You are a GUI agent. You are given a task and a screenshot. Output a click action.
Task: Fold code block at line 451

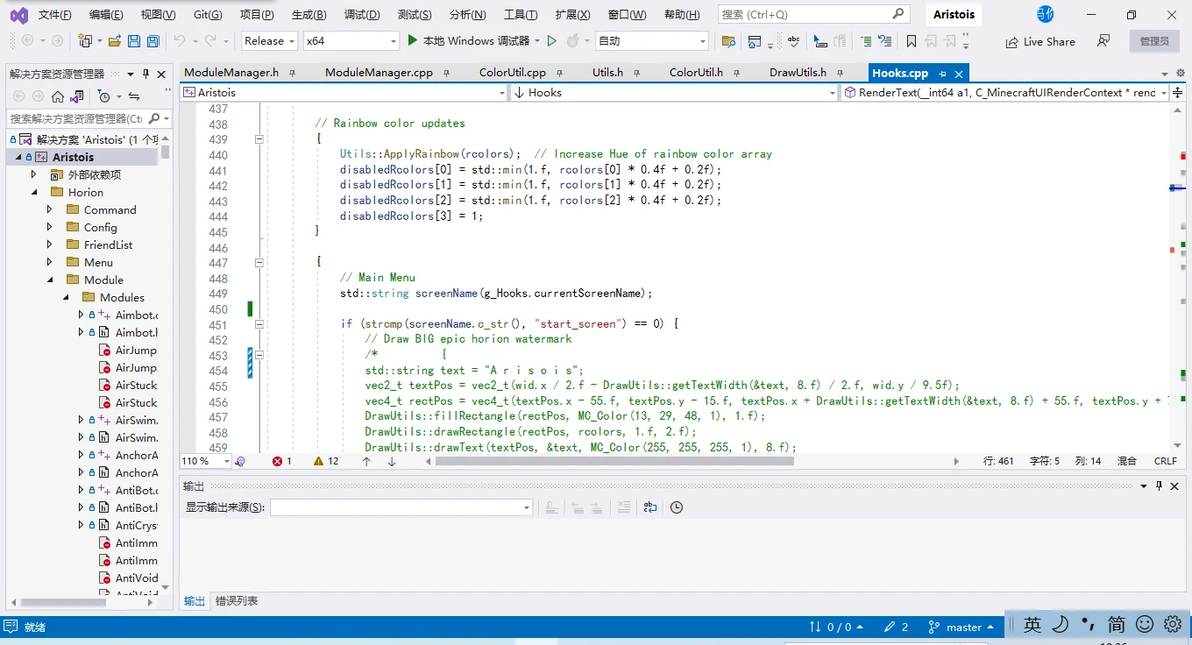[259, 324]
